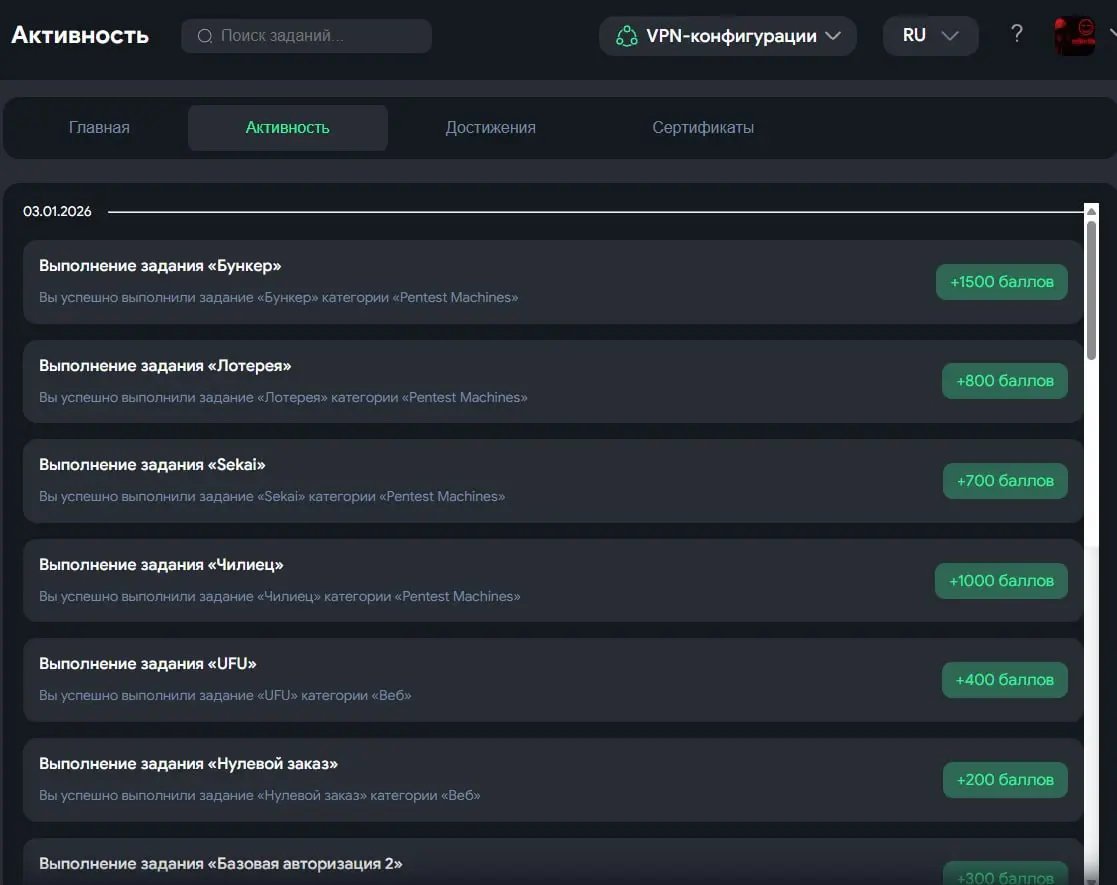The height and width of the screenshot is (885, 1117).
Task: Click the +700 баллов badge
Action: (1005, 481)
